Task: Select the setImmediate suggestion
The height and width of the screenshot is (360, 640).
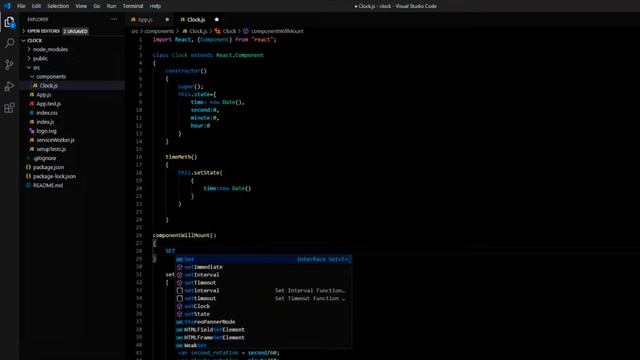Action: pos(263,267)
